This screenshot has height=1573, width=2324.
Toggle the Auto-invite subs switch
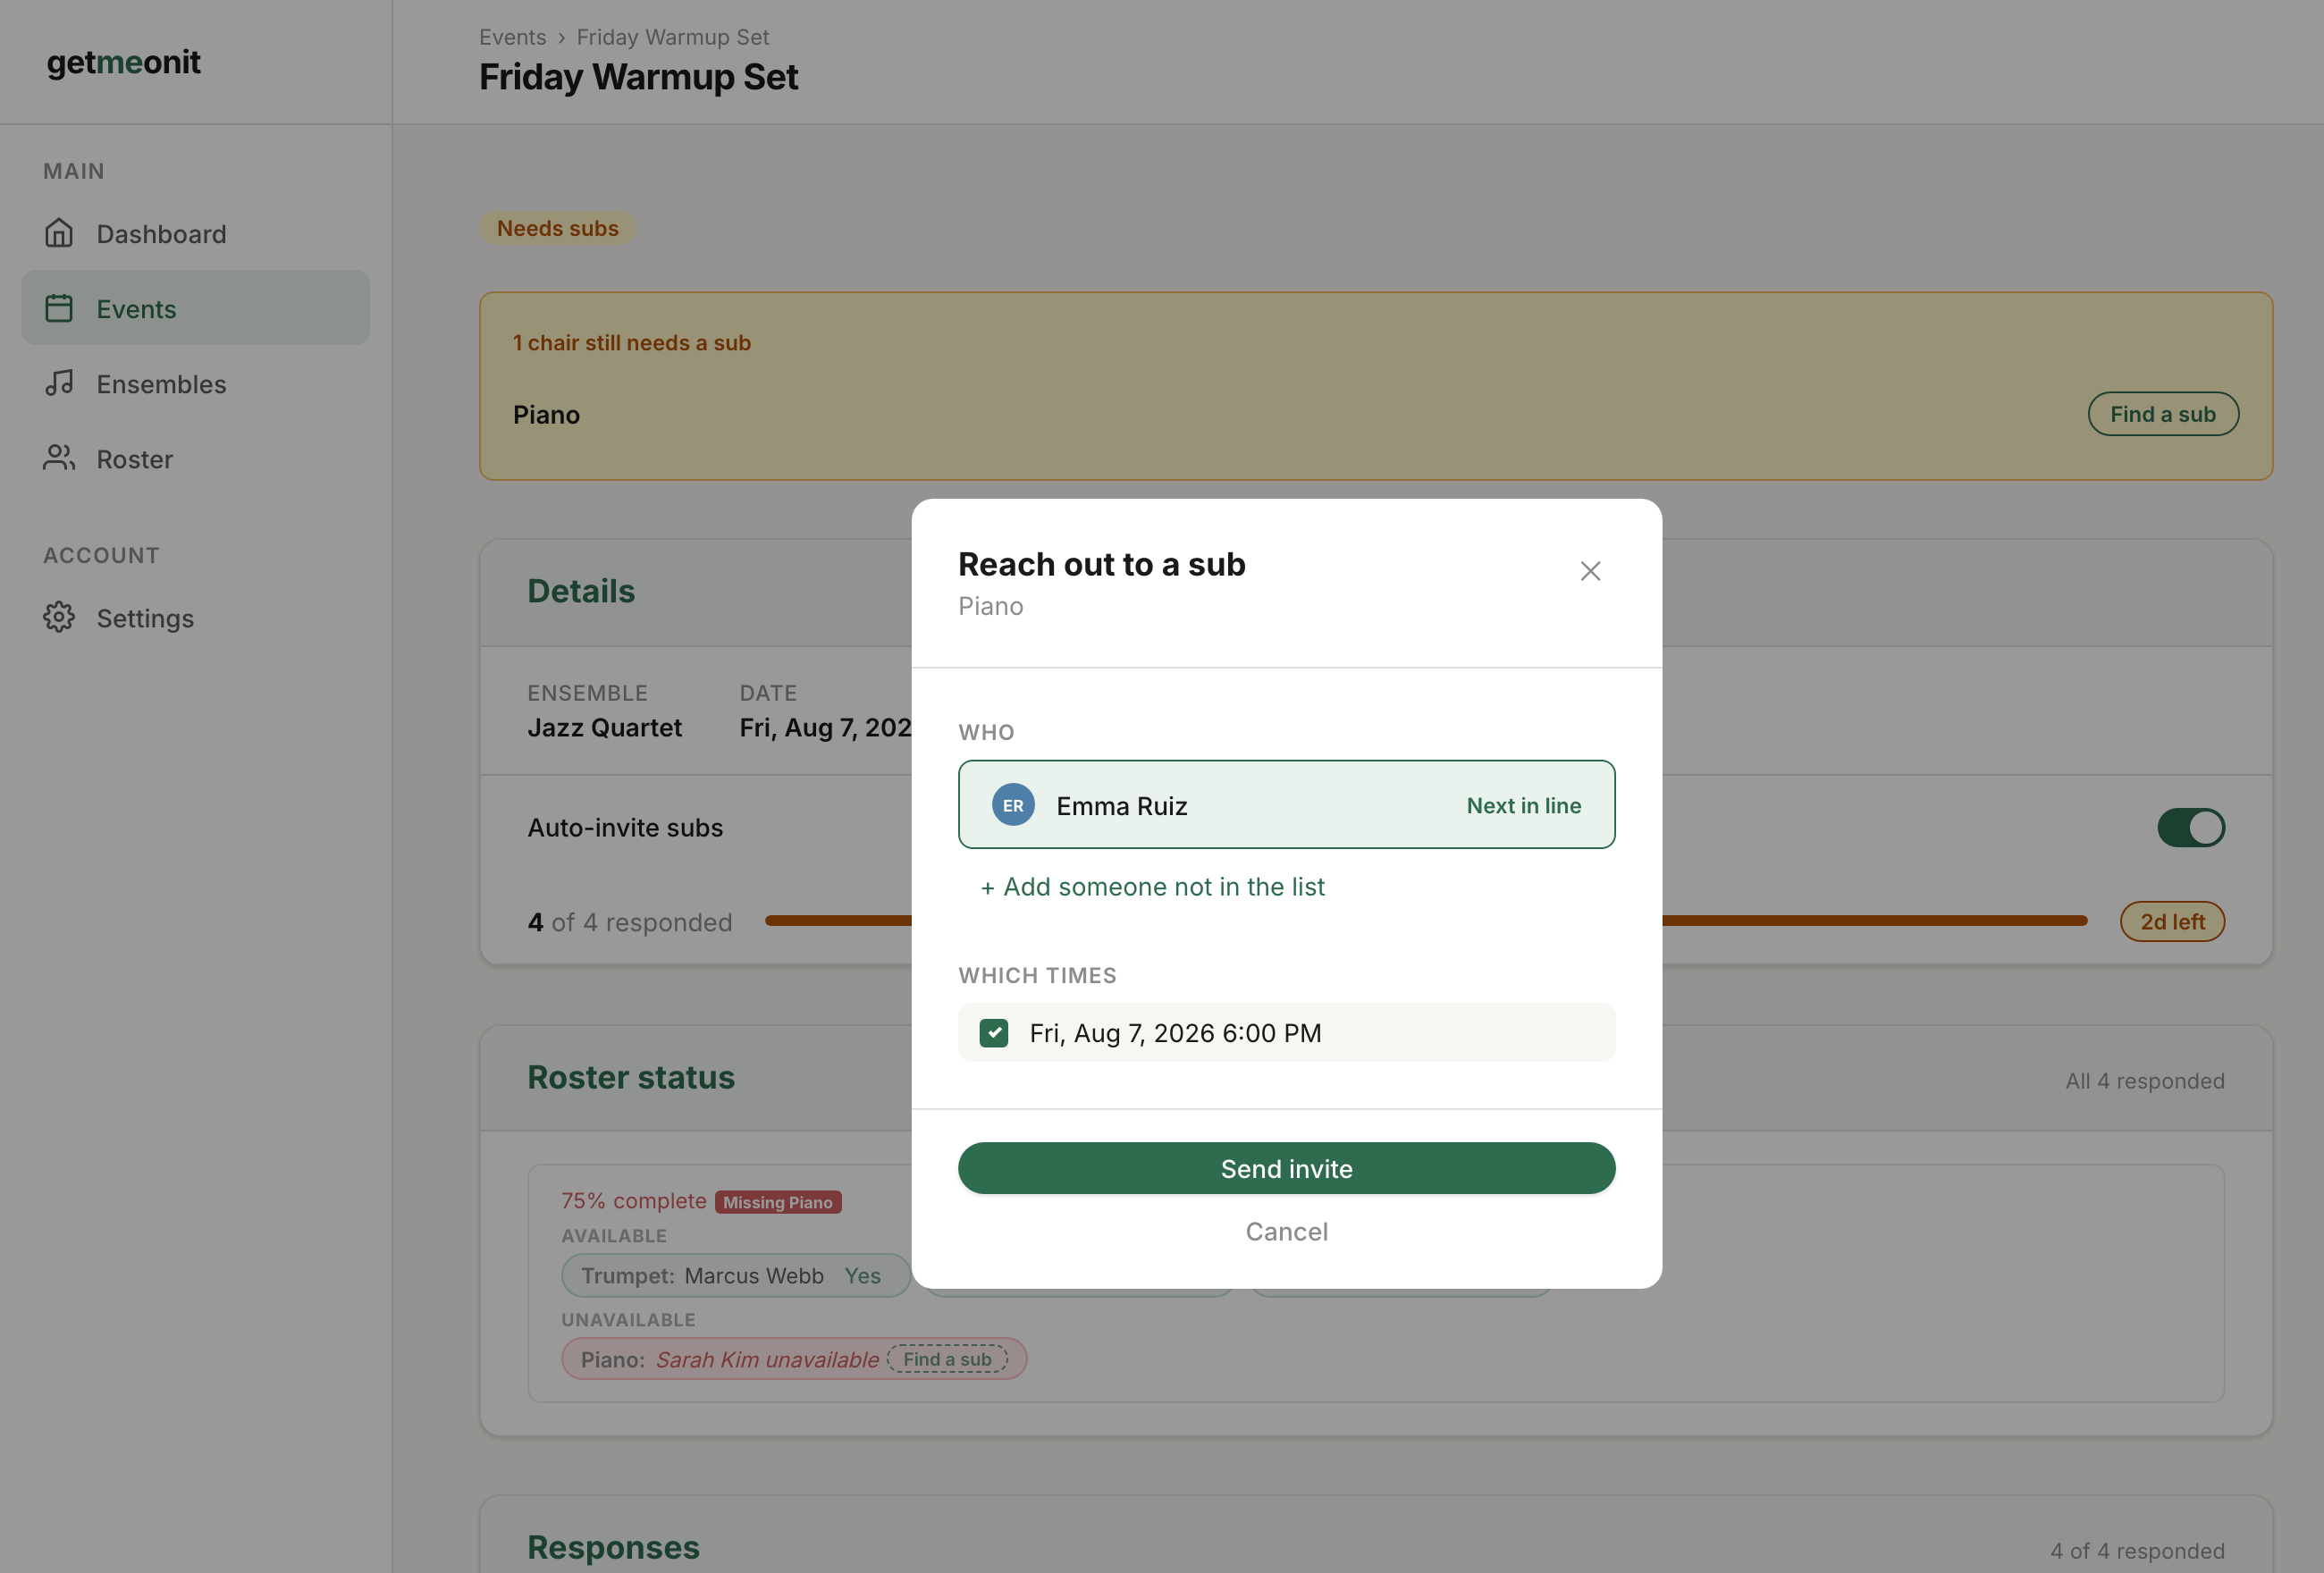(x=2190, y=828)
